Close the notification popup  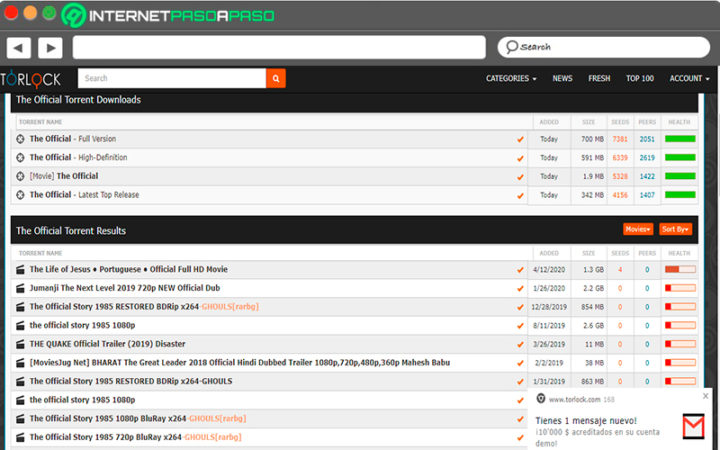(706, 396)
